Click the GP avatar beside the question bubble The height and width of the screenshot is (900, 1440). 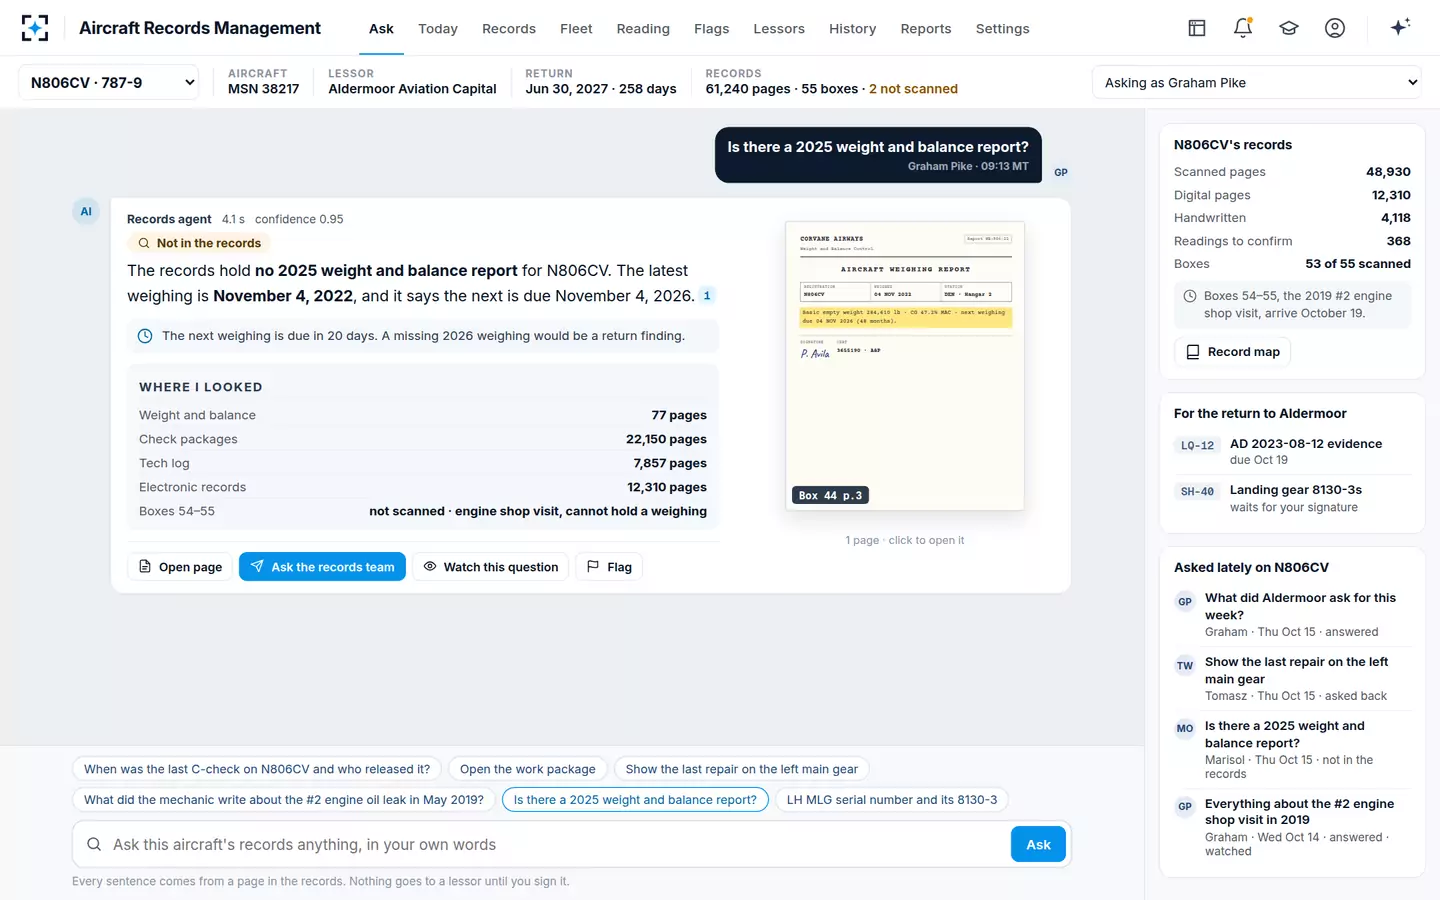point(1061,172)
